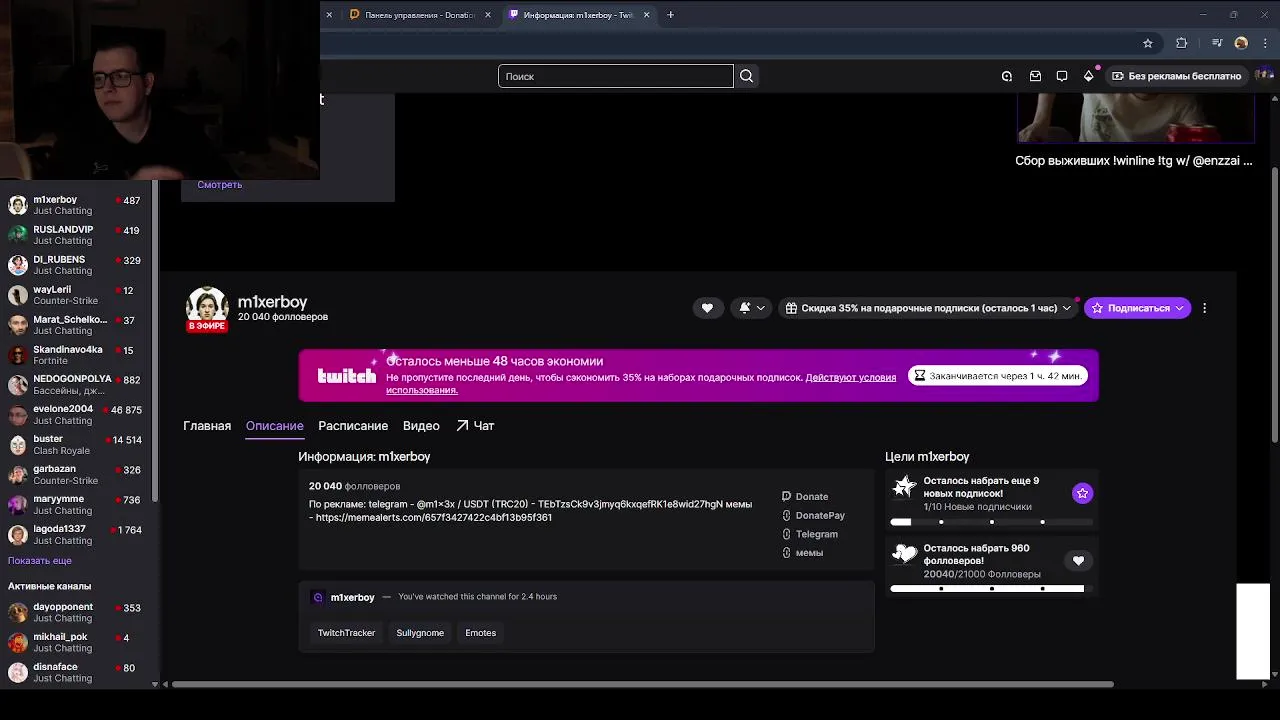Screen dimensions: 1280x720
Task: Open evelone2004 sidebar channel
Action: click(76, 414)
